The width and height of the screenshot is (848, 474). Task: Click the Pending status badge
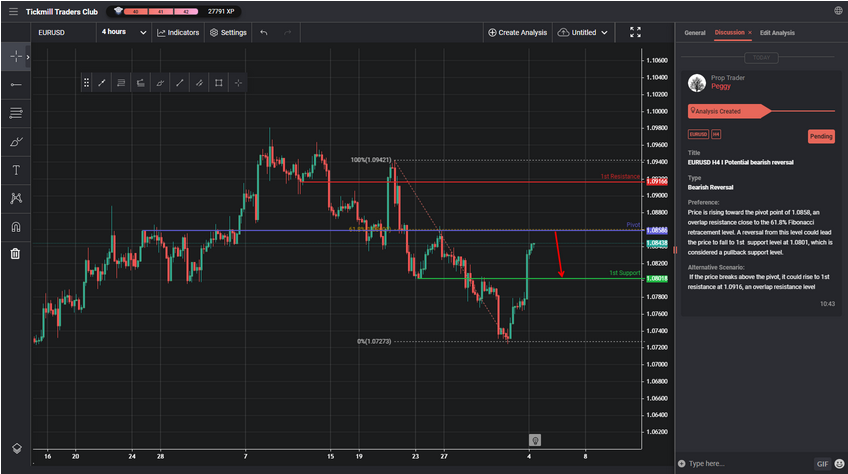click(821, 136)
